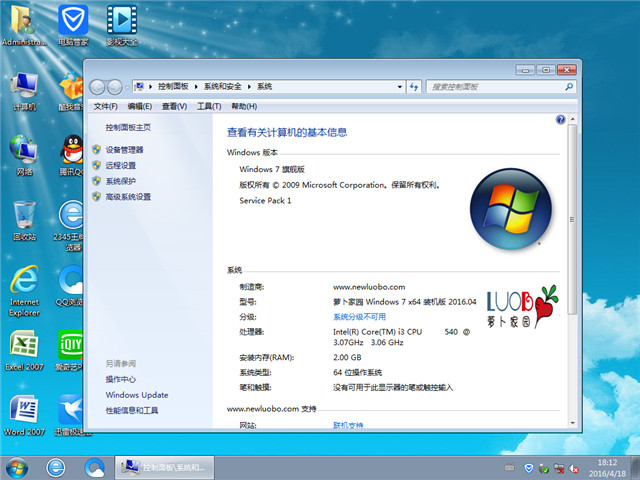Open the 查看(V) menu
Image resolution: width=640 pixels, height=480 pixels.
pos(174,107)
